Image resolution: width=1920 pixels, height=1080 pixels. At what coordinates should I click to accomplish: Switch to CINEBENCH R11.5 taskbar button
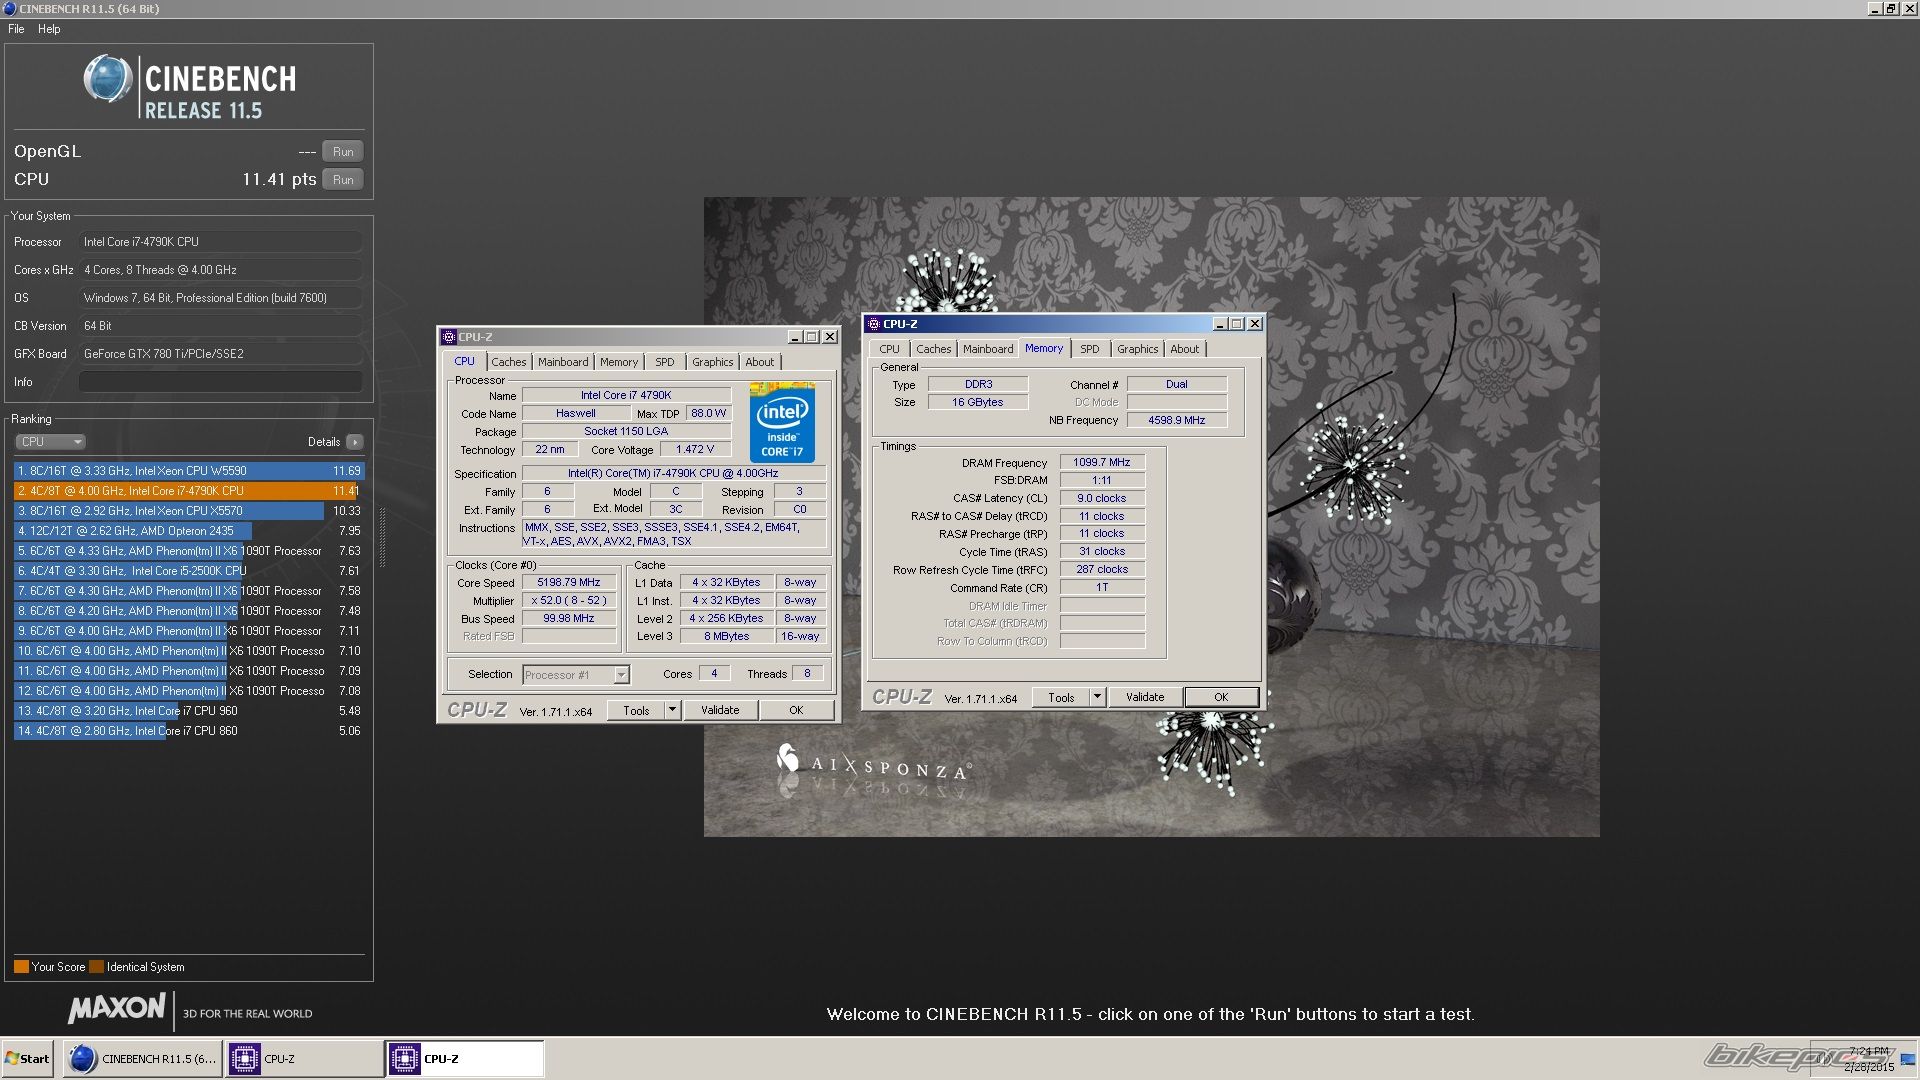point(141,1059)
